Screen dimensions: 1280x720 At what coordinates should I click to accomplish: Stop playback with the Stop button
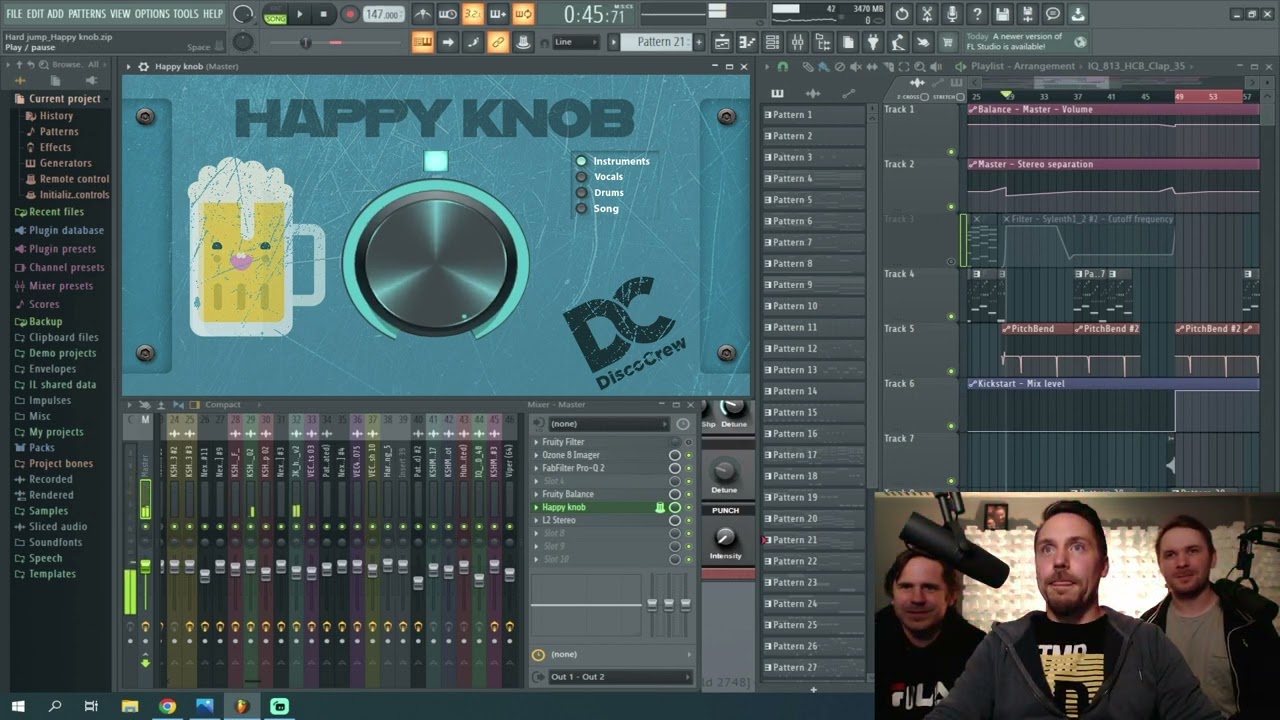point(323,14)
